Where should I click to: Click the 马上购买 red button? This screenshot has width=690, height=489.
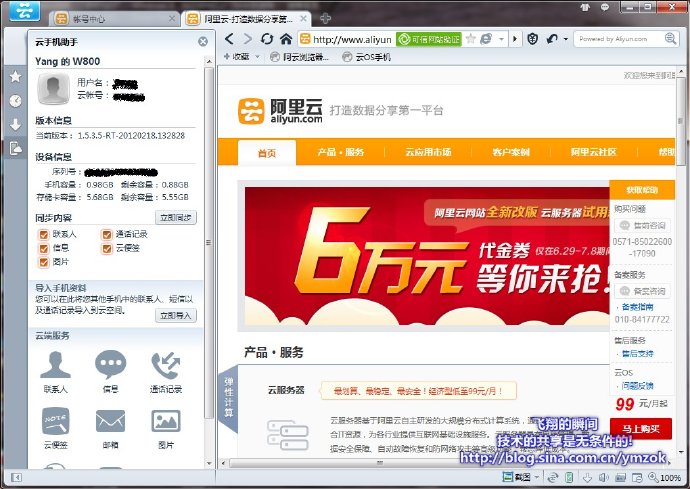pos(641,429)
